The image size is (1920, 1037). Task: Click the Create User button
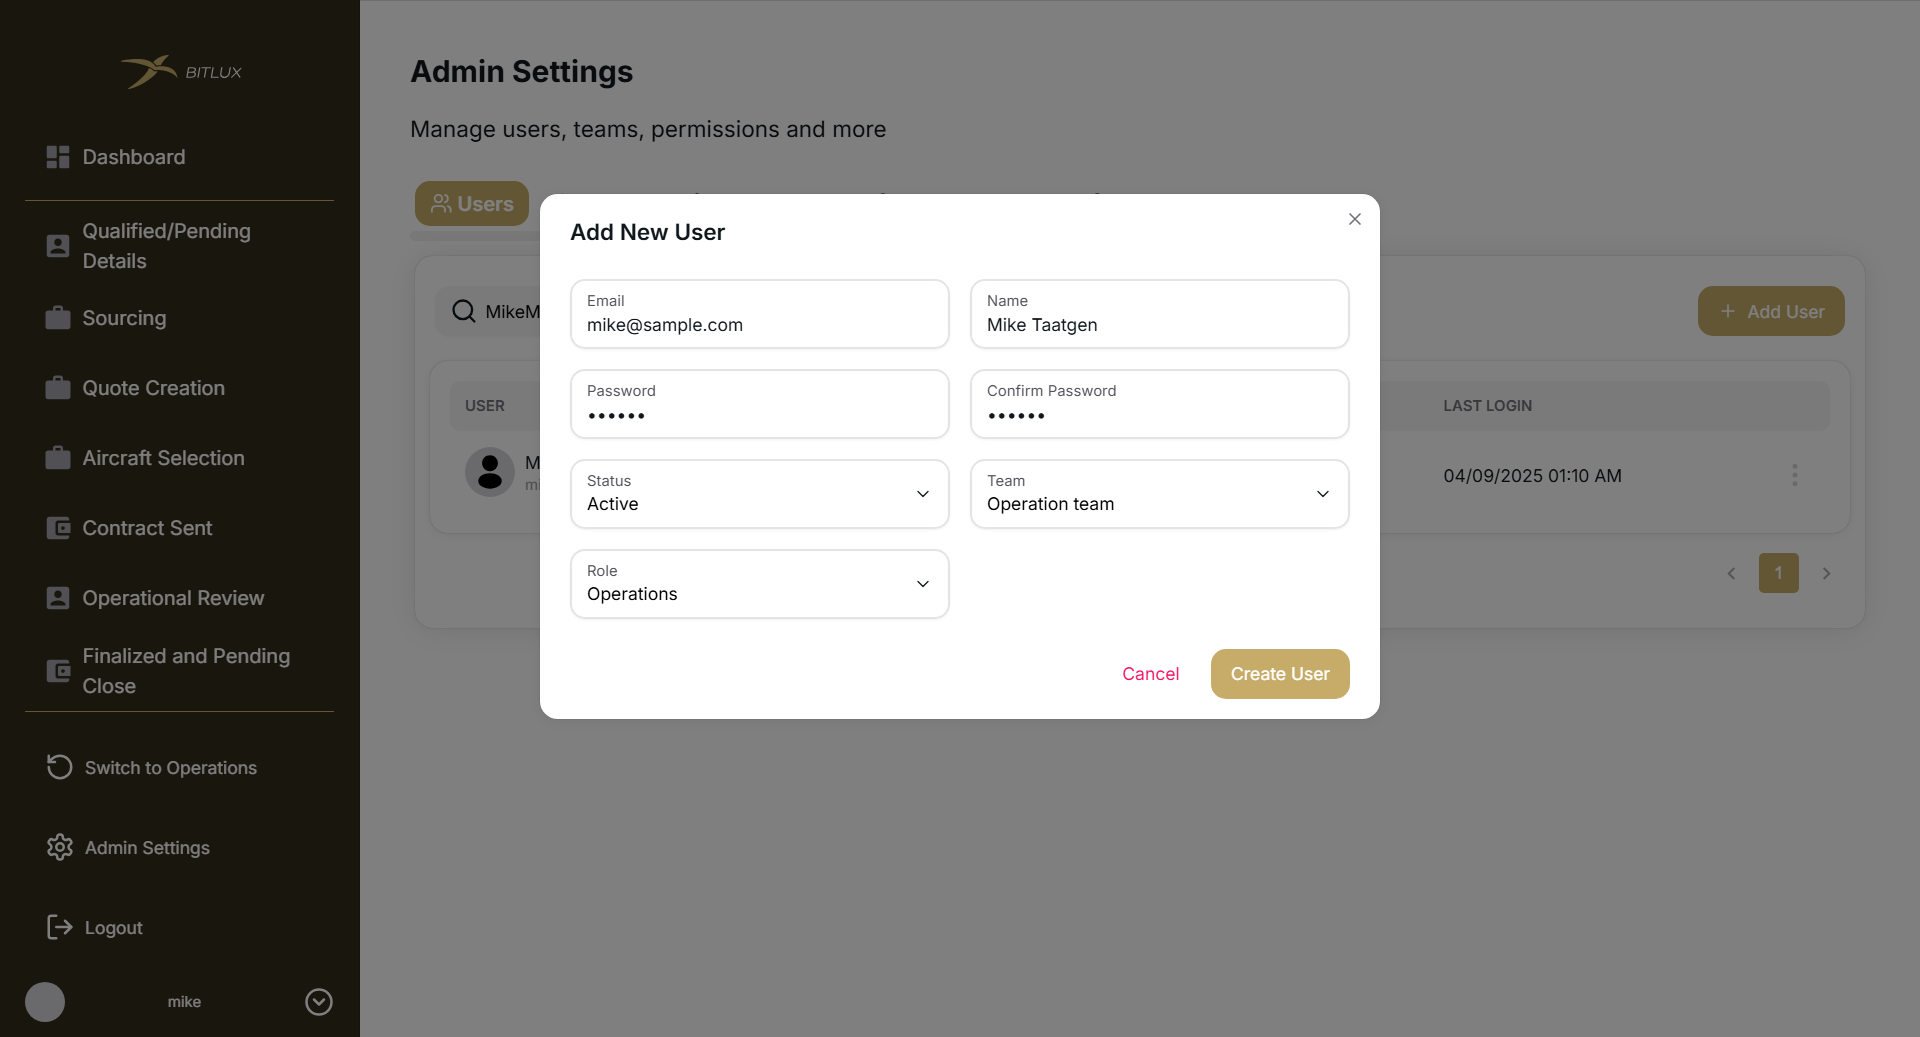point(1280,674)
